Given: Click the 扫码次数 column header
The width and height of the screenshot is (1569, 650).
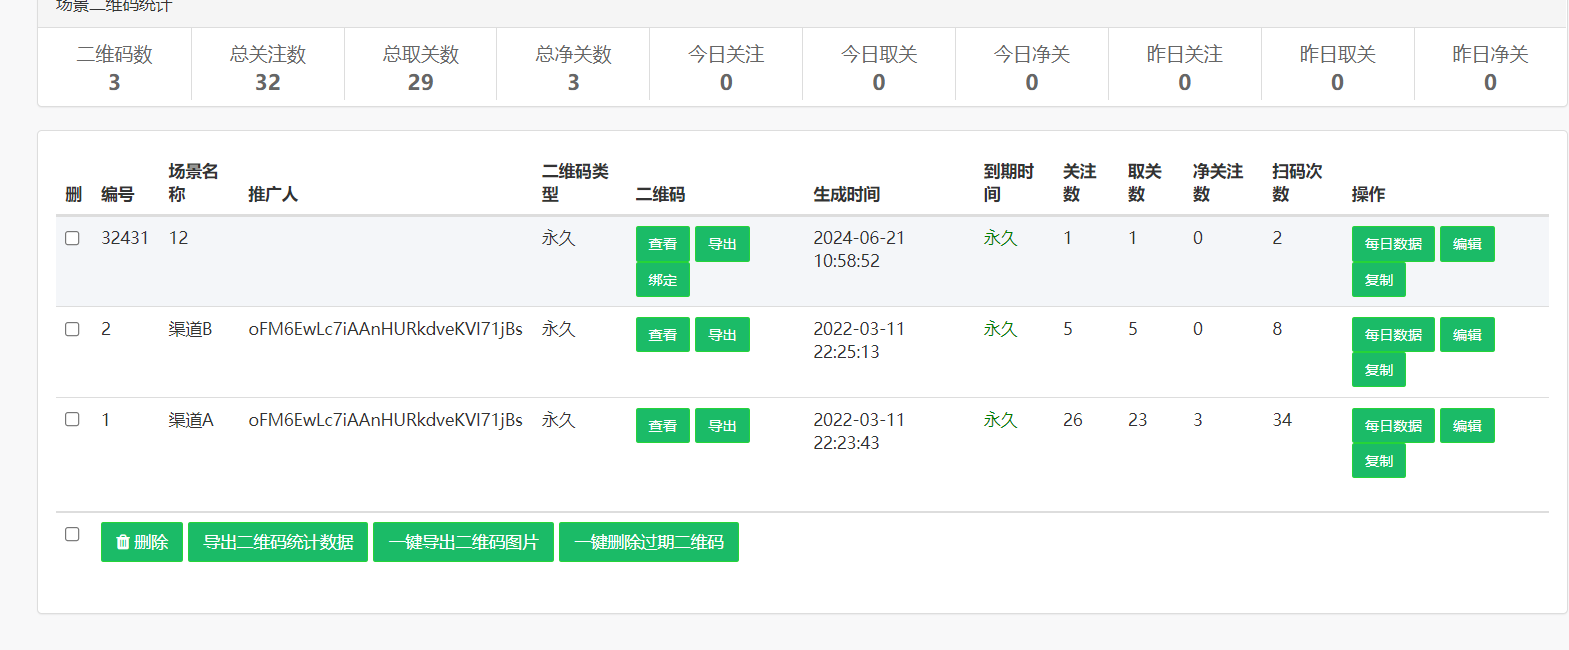Looking at the screenshot, I should [x=1296, y=182].
